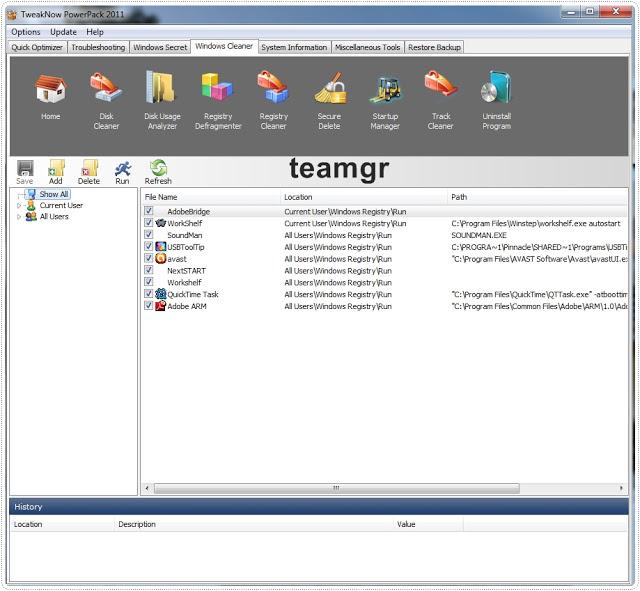Click the USBToolTip entry icon
Image resolution: width=640 pixels, height=591 pixels.
(x=160, y=247)
